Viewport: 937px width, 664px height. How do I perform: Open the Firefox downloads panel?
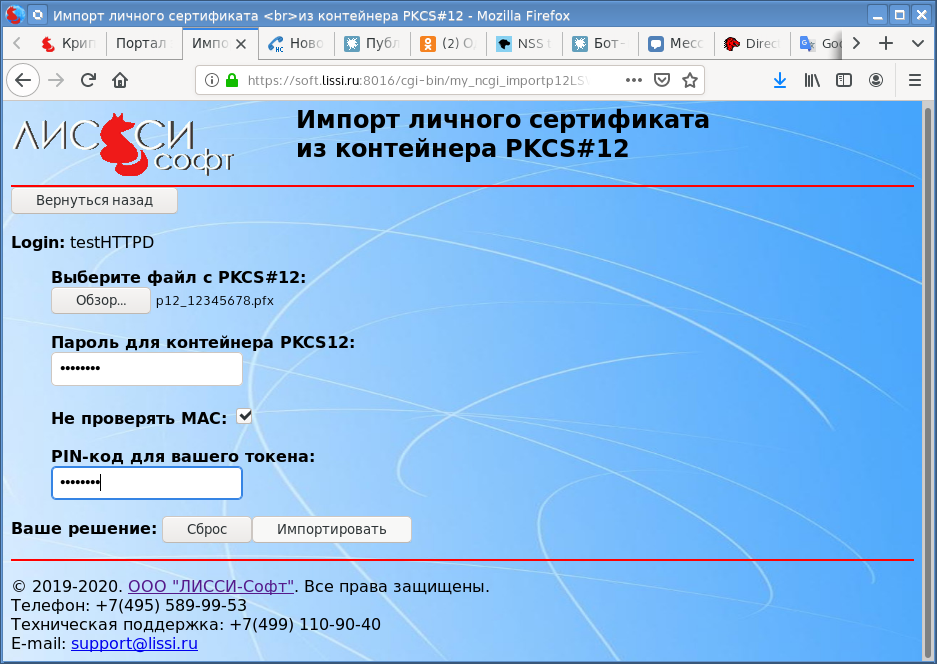click(x=780, y=80)
